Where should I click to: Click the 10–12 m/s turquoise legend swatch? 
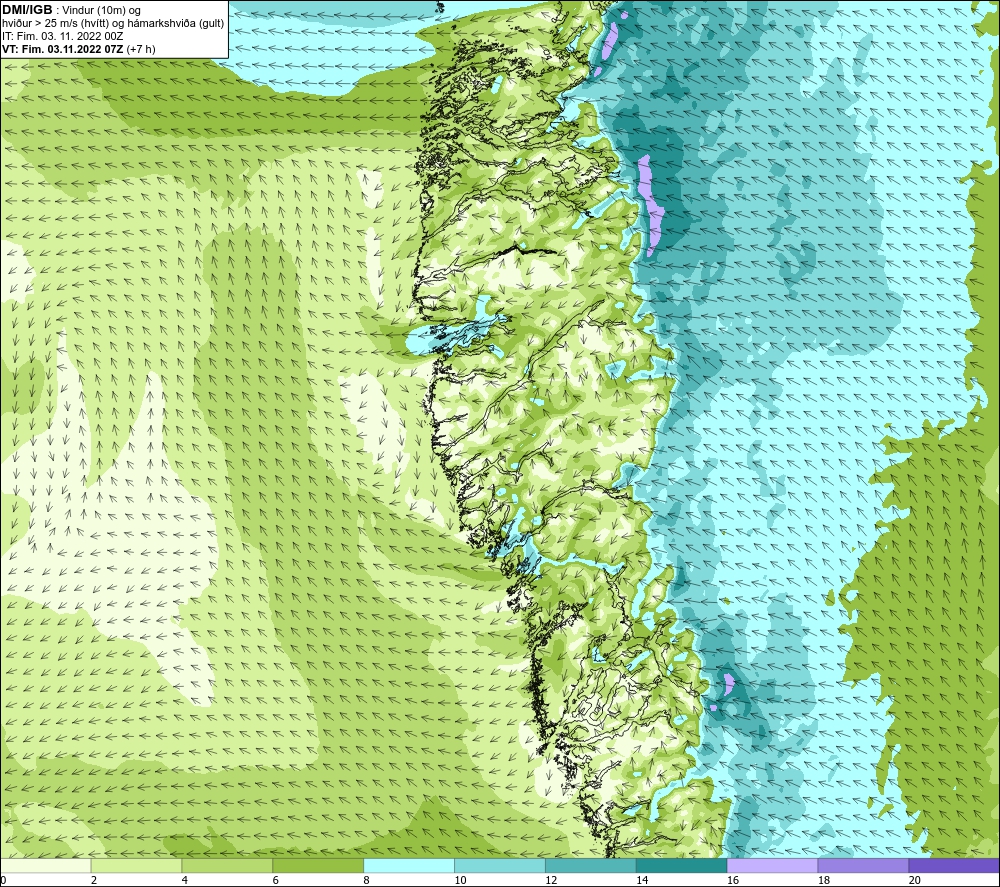tap(500, 865)
